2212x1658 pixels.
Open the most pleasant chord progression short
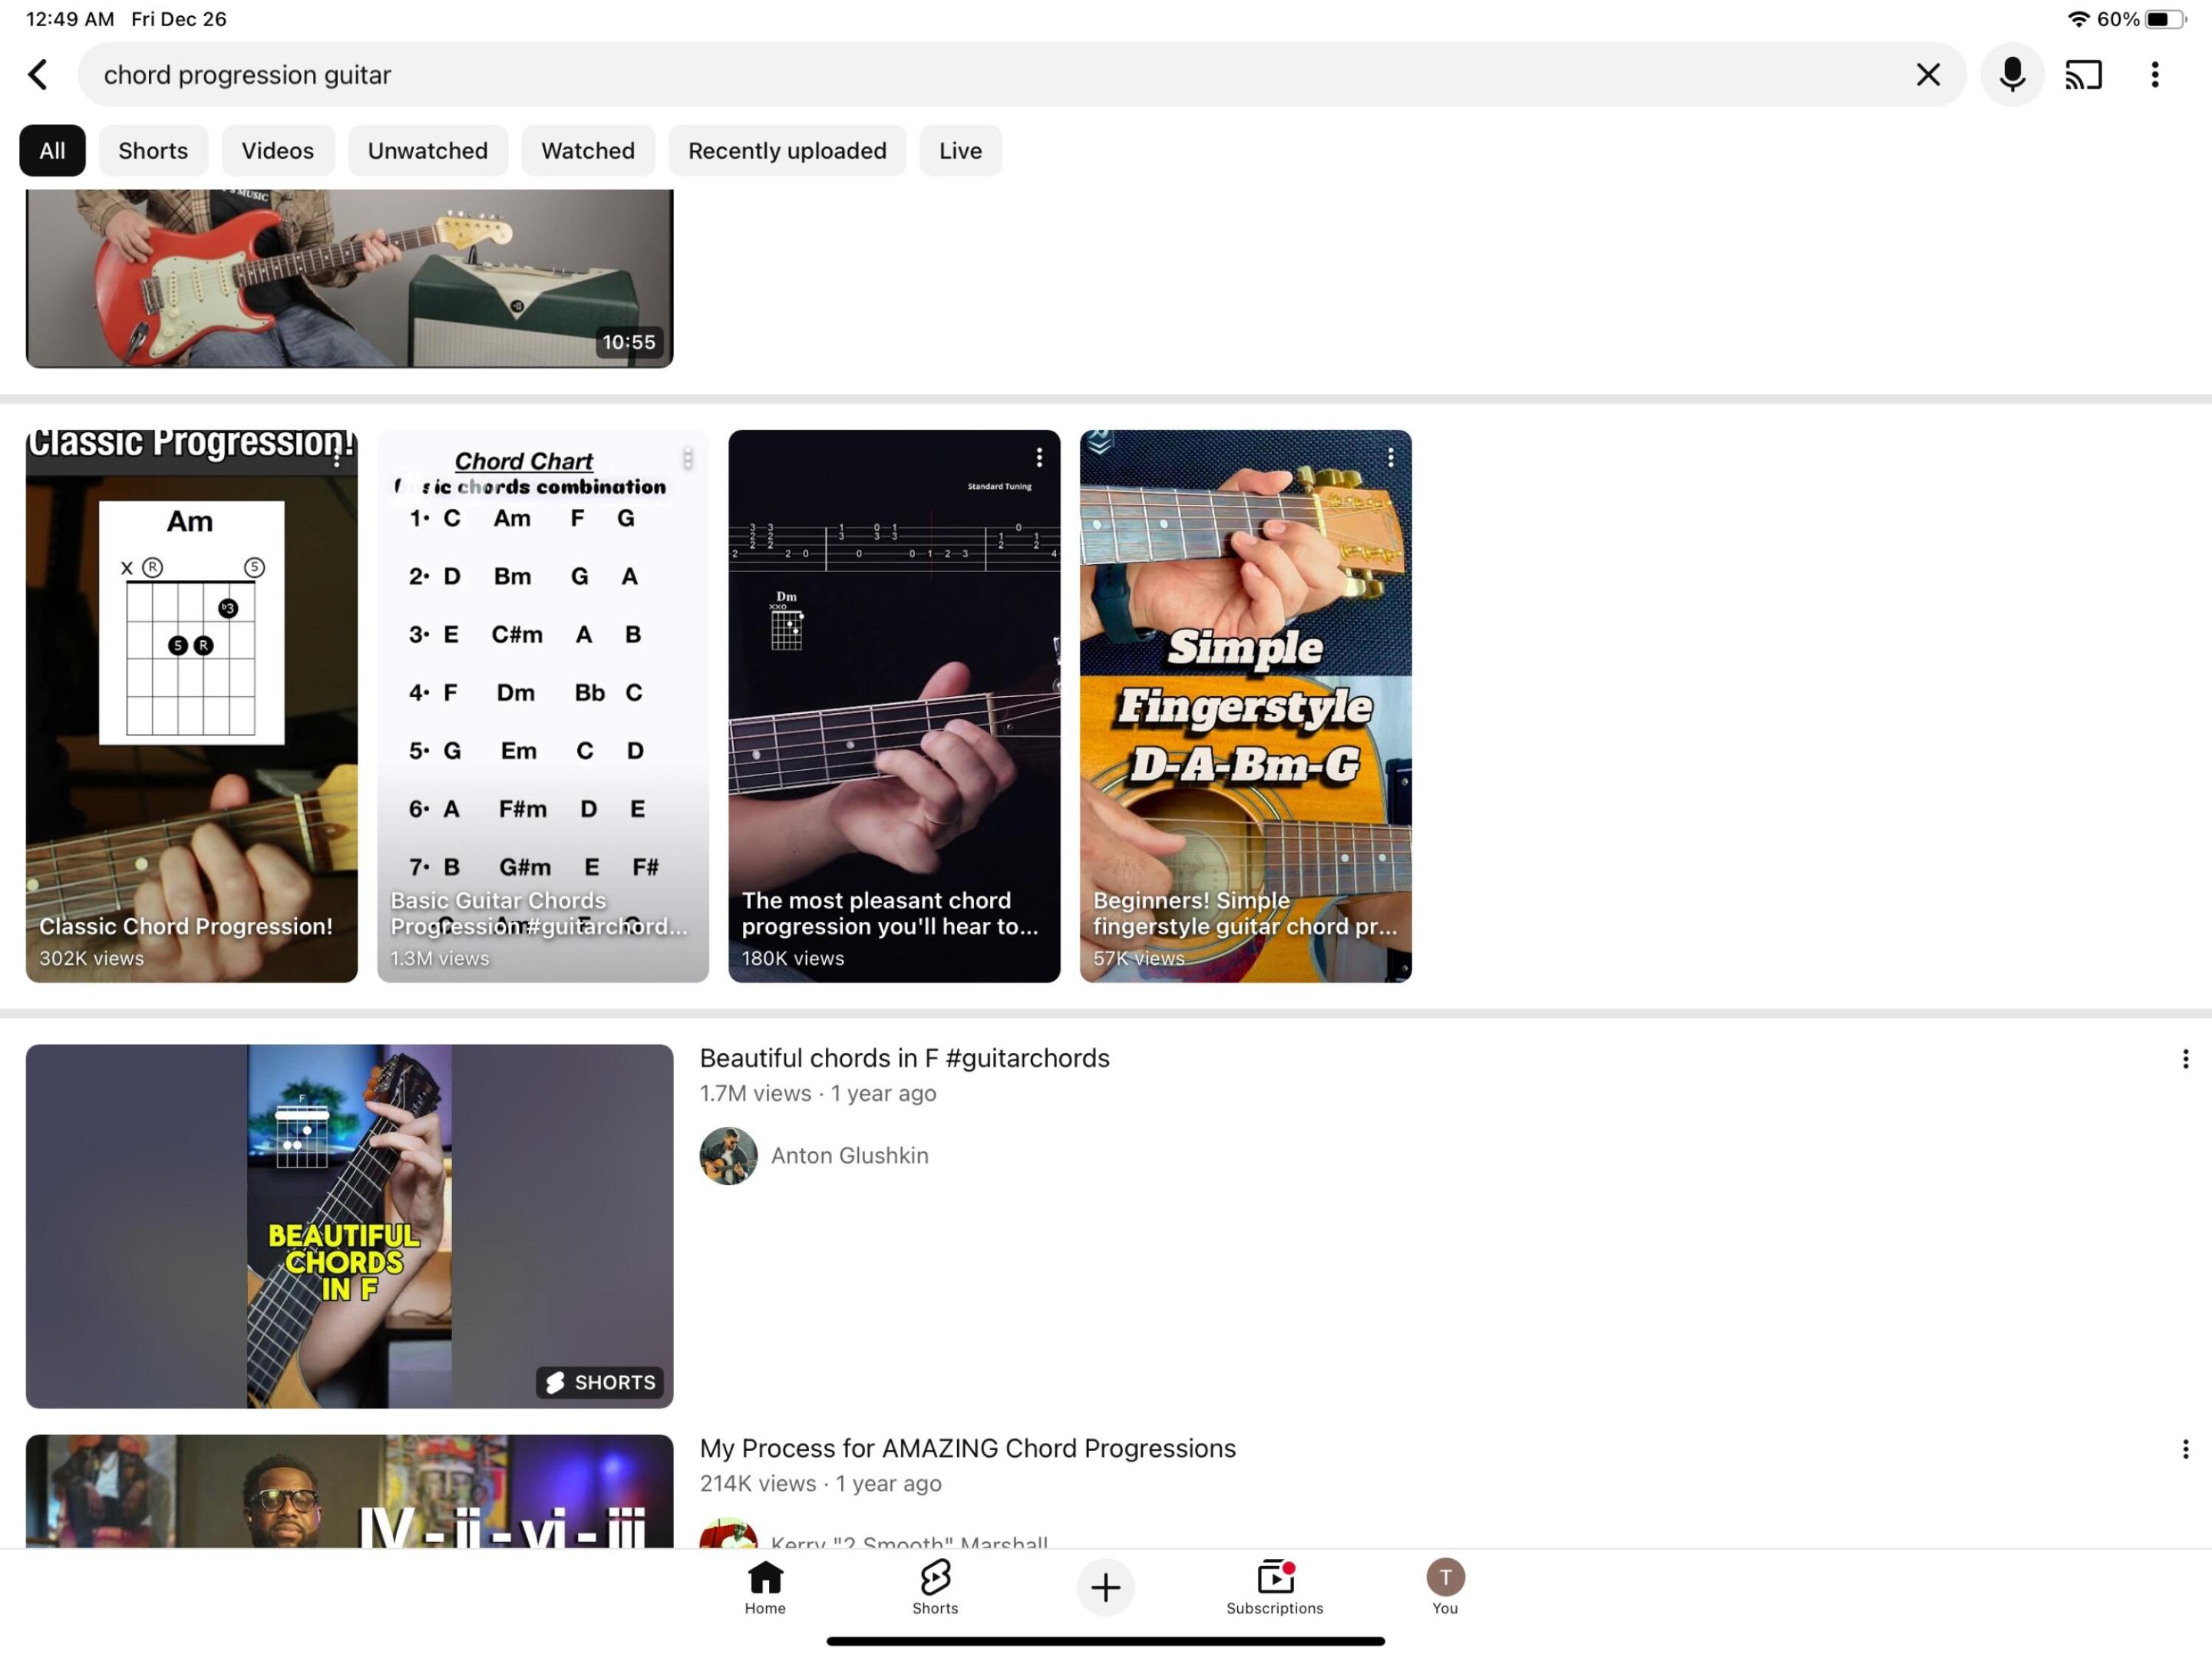coord(894,706)
